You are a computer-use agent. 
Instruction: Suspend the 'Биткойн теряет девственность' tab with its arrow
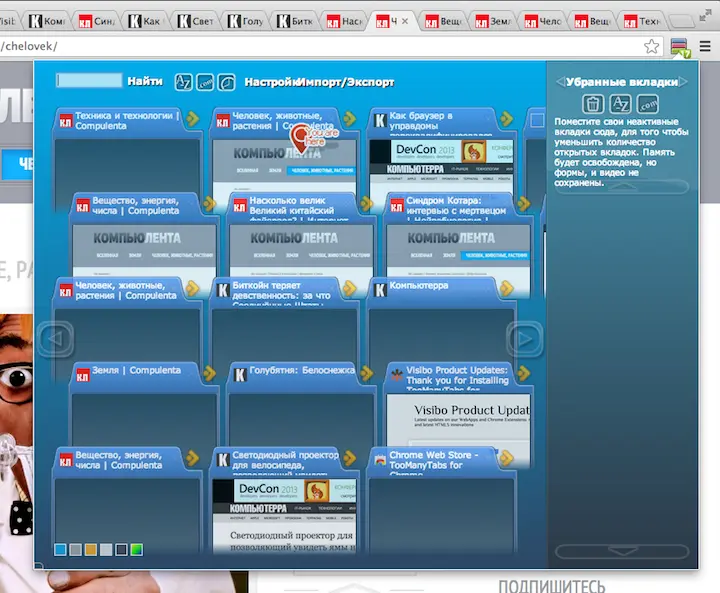pos(350,288)
